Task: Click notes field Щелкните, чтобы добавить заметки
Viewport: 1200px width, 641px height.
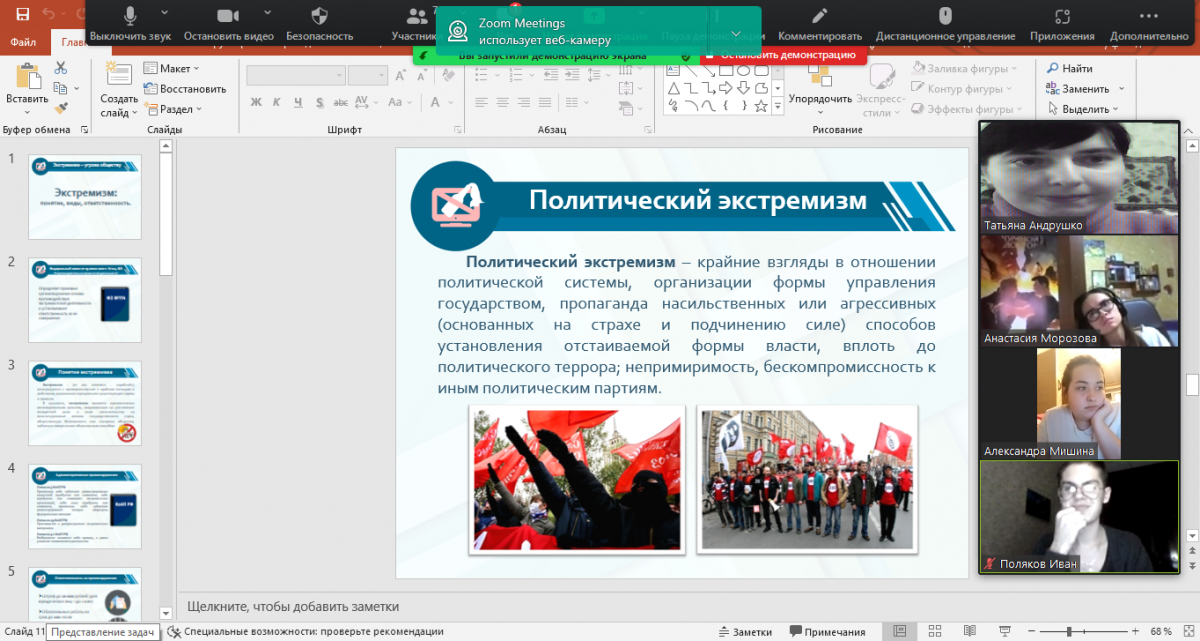Action: (293, 606)
